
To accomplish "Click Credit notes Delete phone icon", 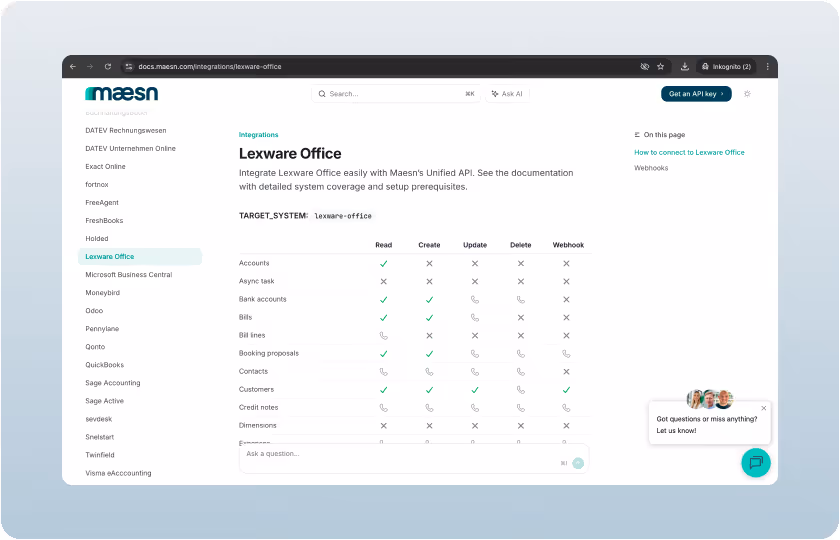I will tap(521, 408).
